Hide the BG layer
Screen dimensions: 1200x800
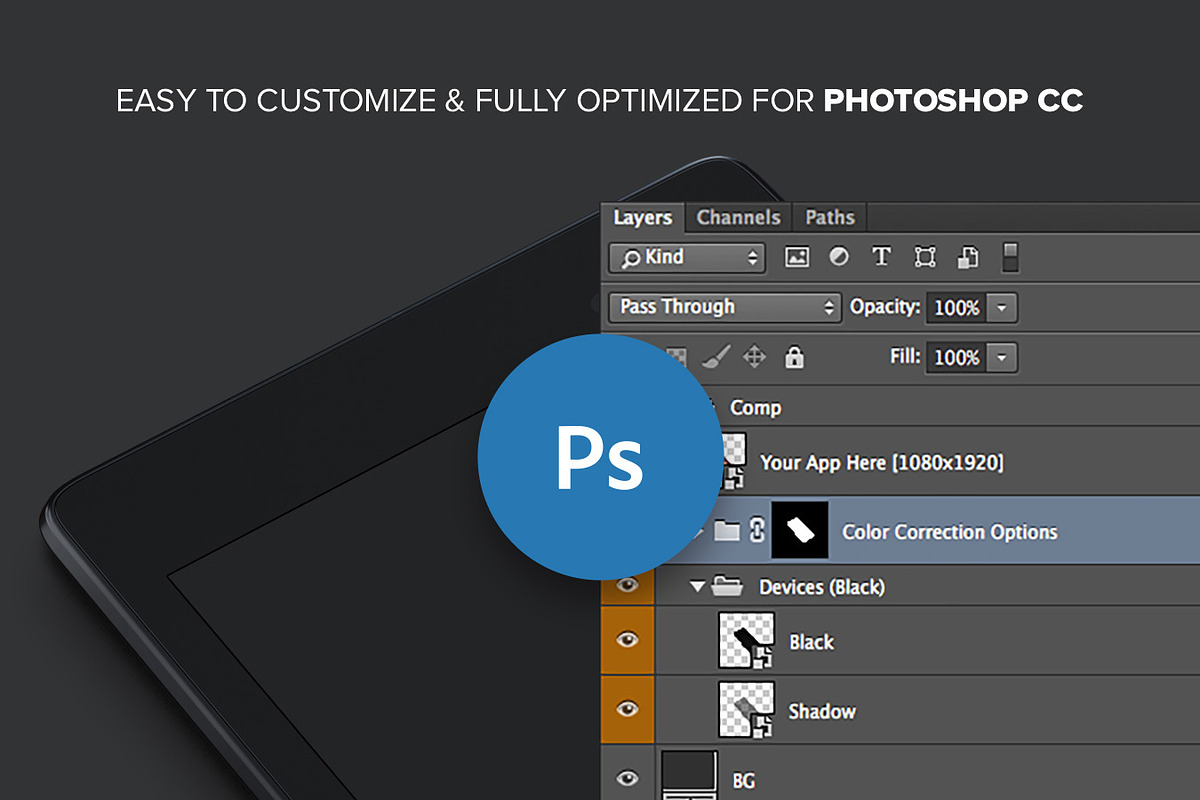pos(627,777)
